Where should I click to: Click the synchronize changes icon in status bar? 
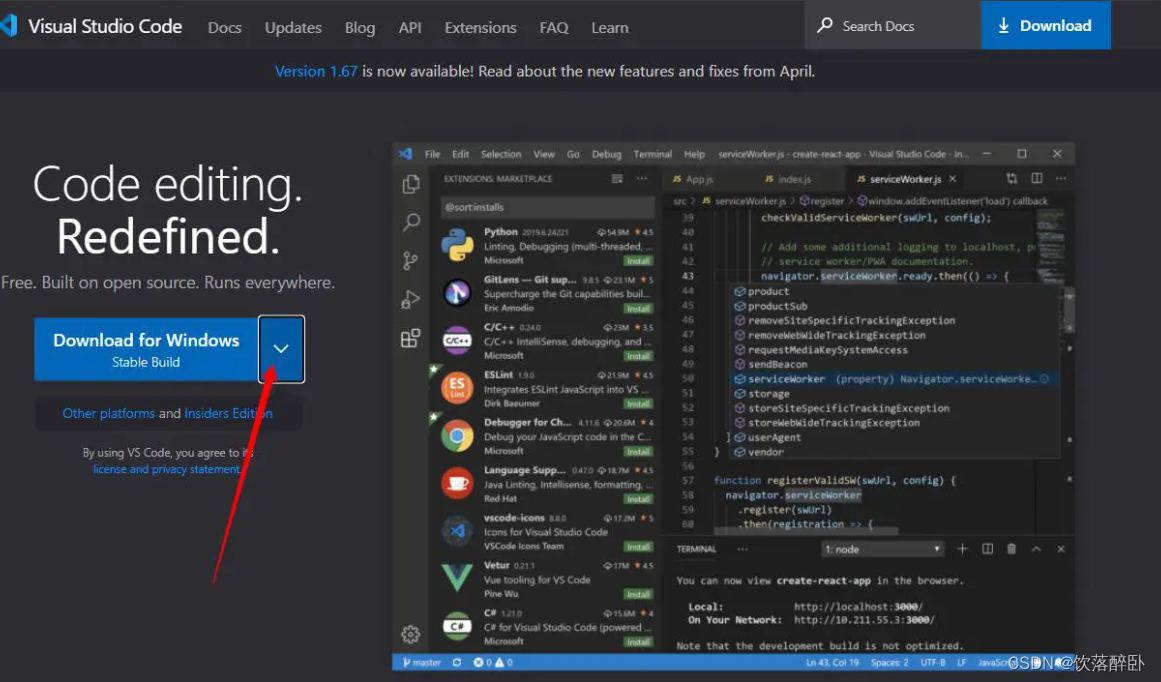pos(457,662)
